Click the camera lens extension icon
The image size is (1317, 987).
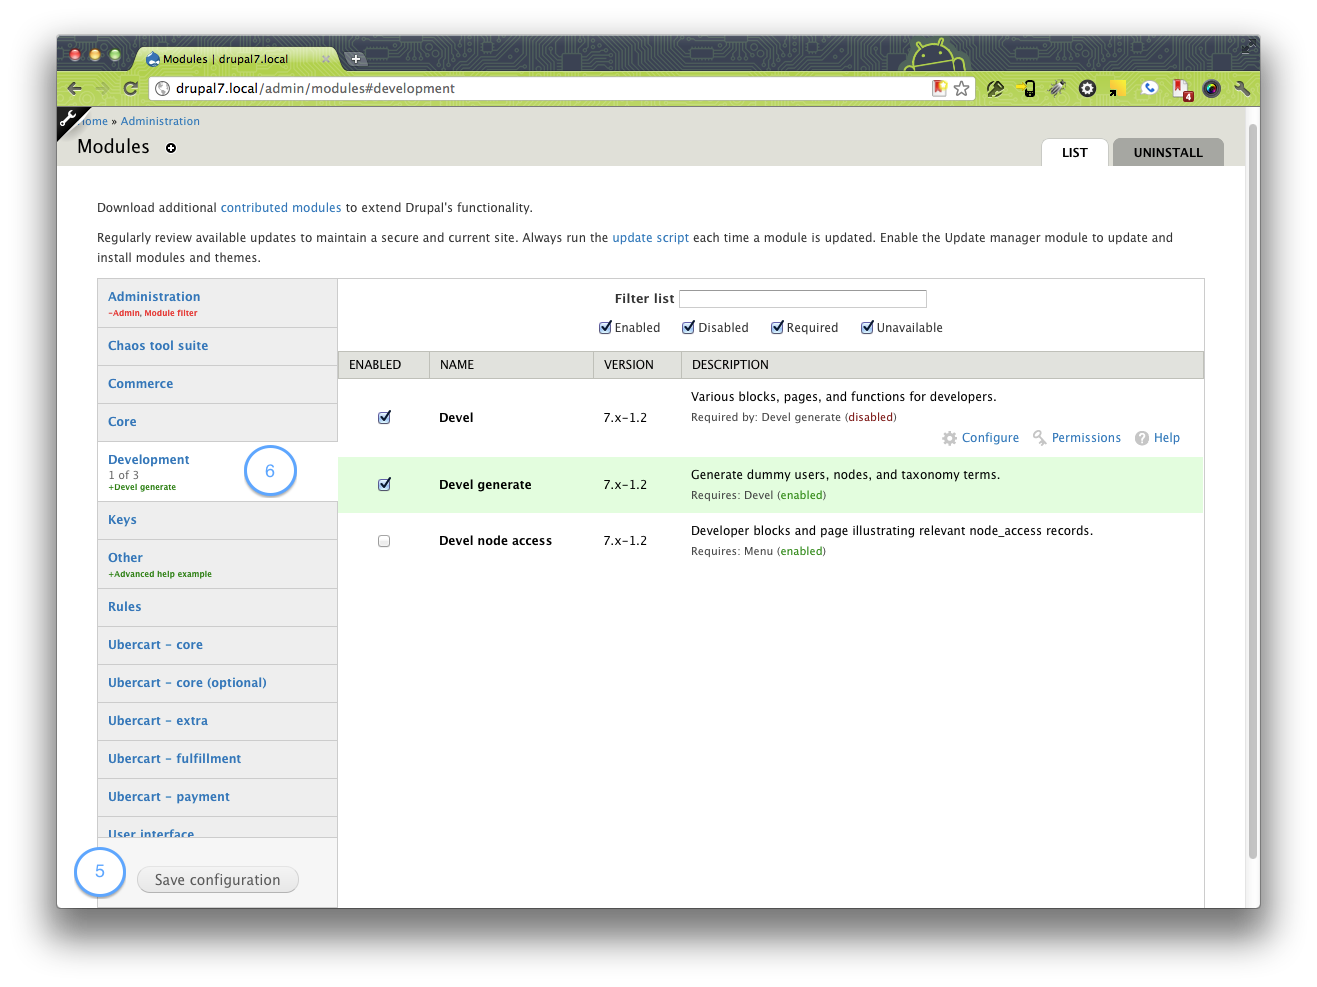pos(1211,88)
